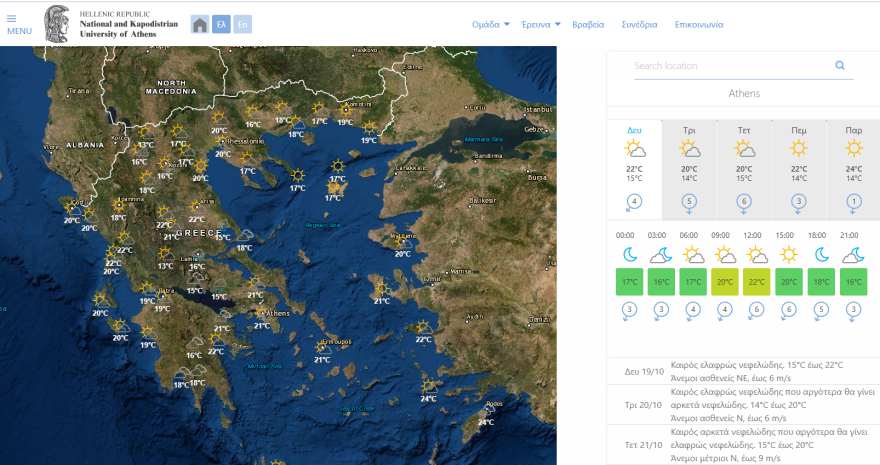Open the Συνέδρια menu item
The image size is (880, 465).
point(639,24)
